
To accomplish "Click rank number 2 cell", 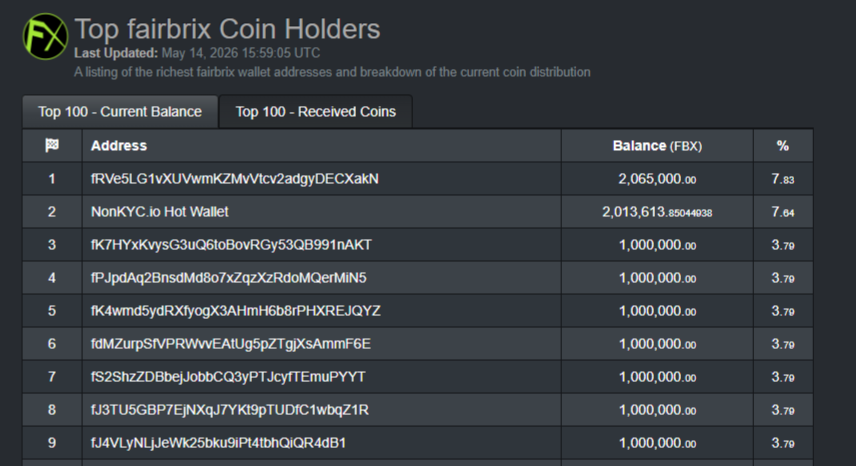I will point(52,212).
